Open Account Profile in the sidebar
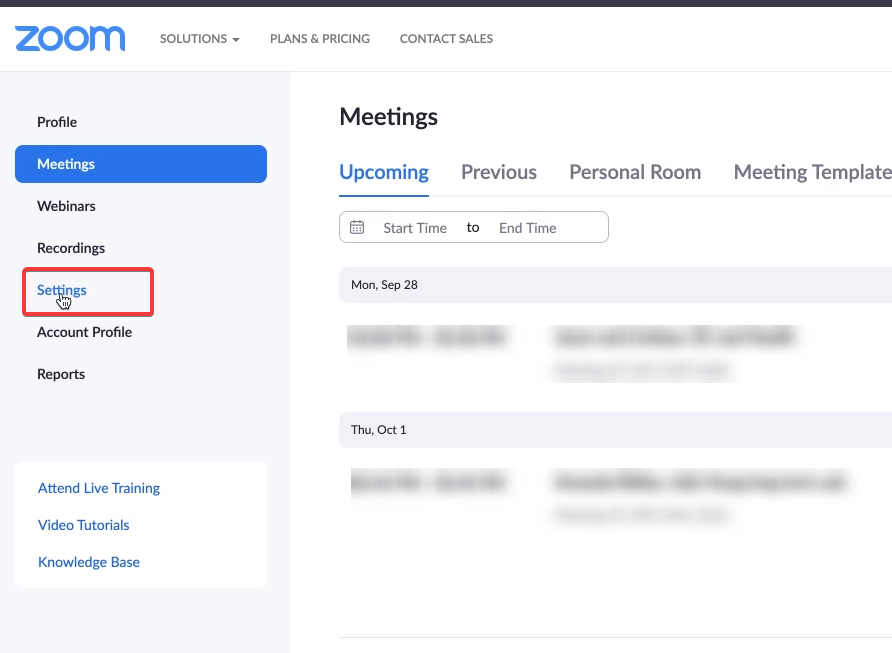Viewport: 892px width, 653px height. pyautogui.click(x=84, y=332)
